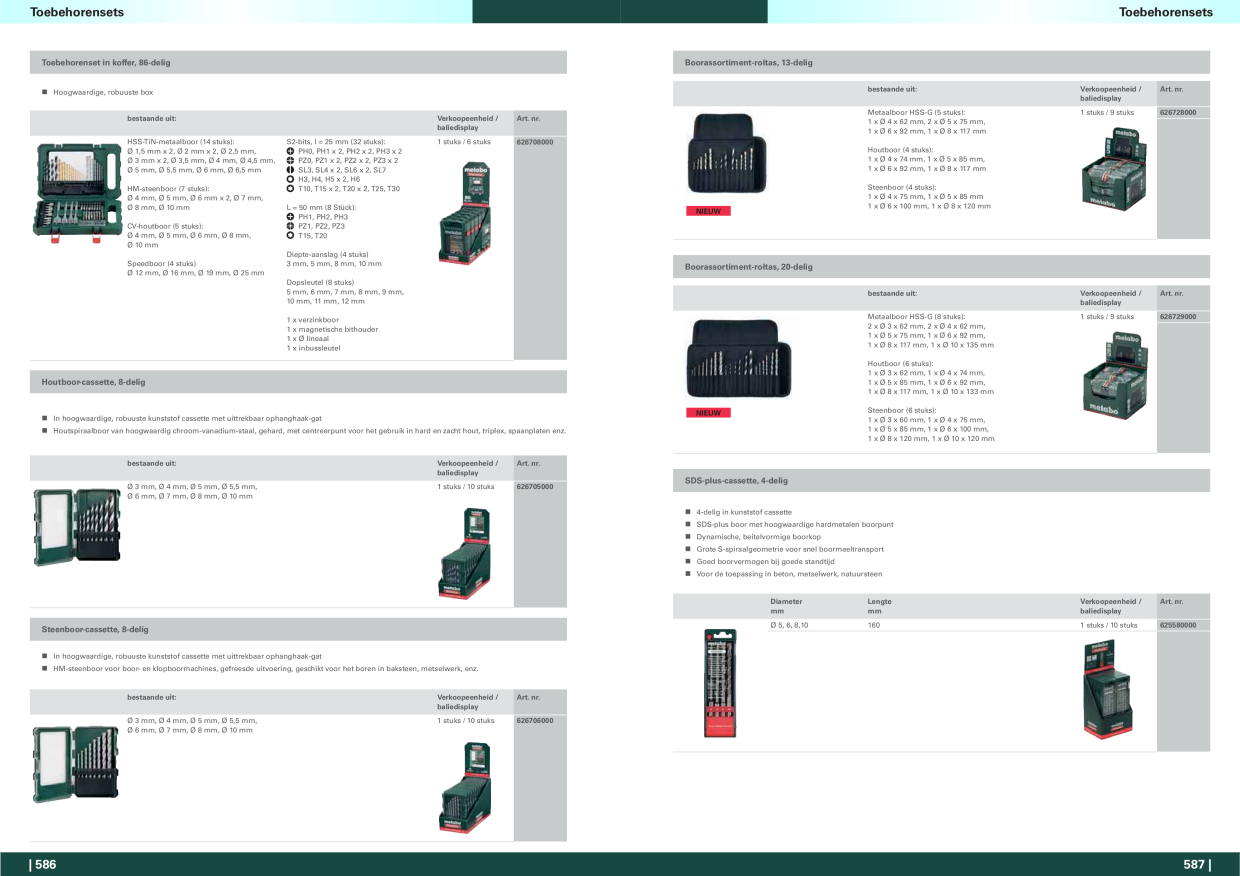Screen dimensions: 1240x876
Task: Click 'HSS-TiN-metaalboor (14 stuks):' text
Action: click(180, 142)
